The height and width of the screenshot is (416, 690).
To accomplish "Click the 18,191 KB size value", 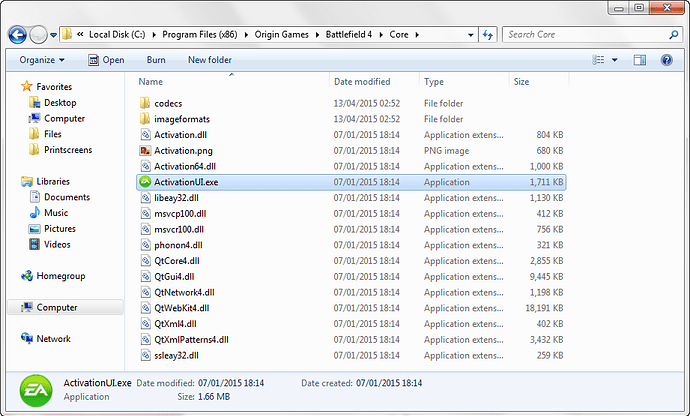I will [544, 308].
